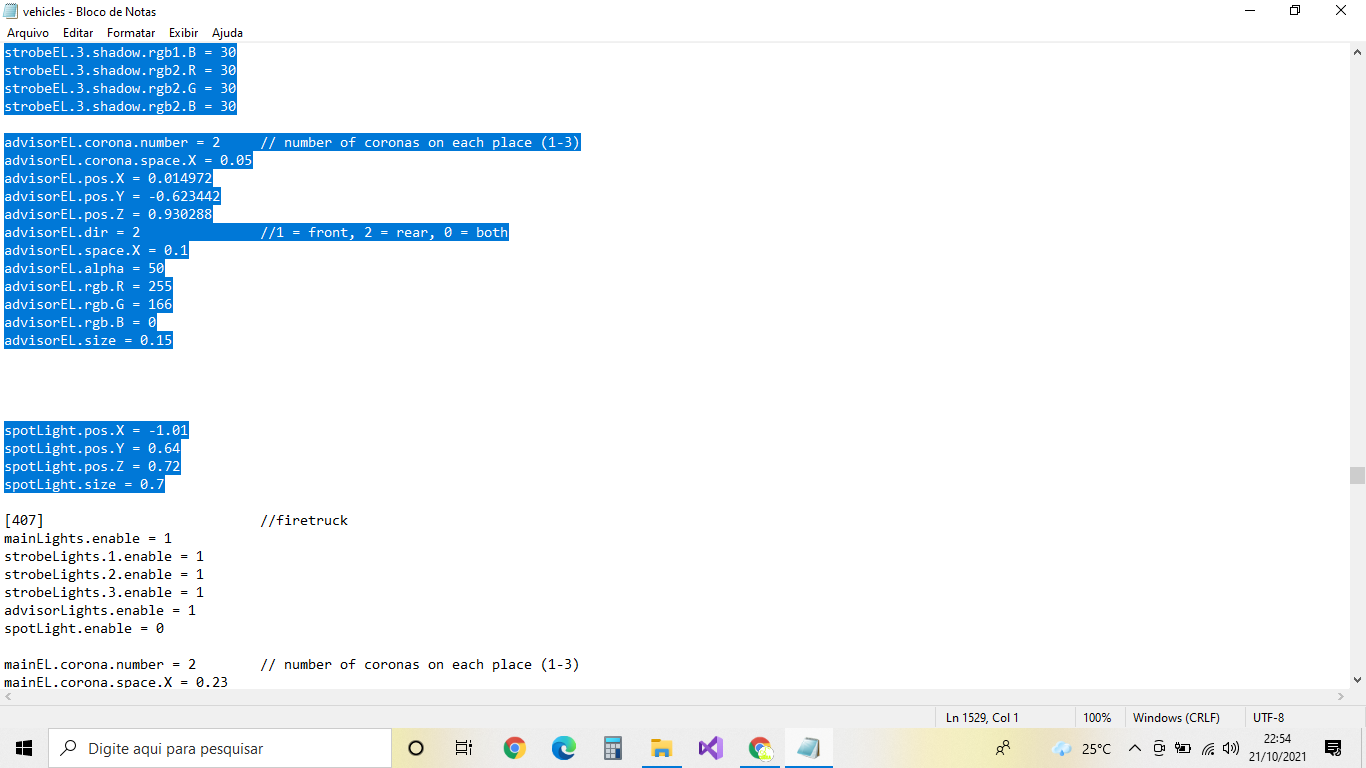The image size is (1366, 768).
Task: Click the line 'strobeLights.3.enable = 1'
Action: pyautogui.click(x=104, y=592)
